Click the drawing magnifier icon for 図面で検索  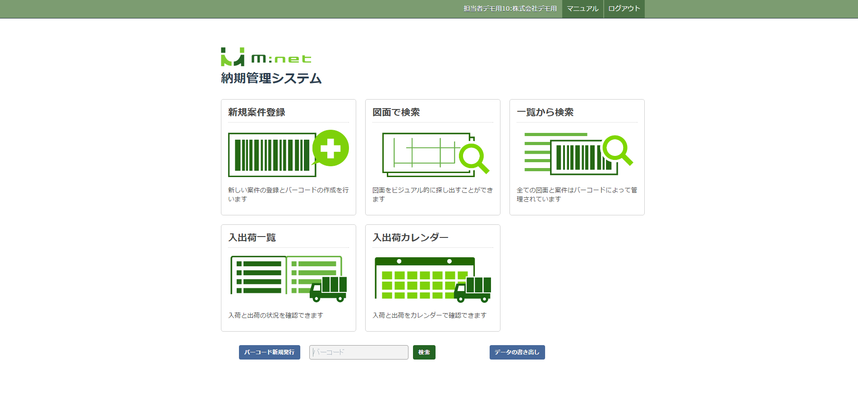tap(433, 154)
